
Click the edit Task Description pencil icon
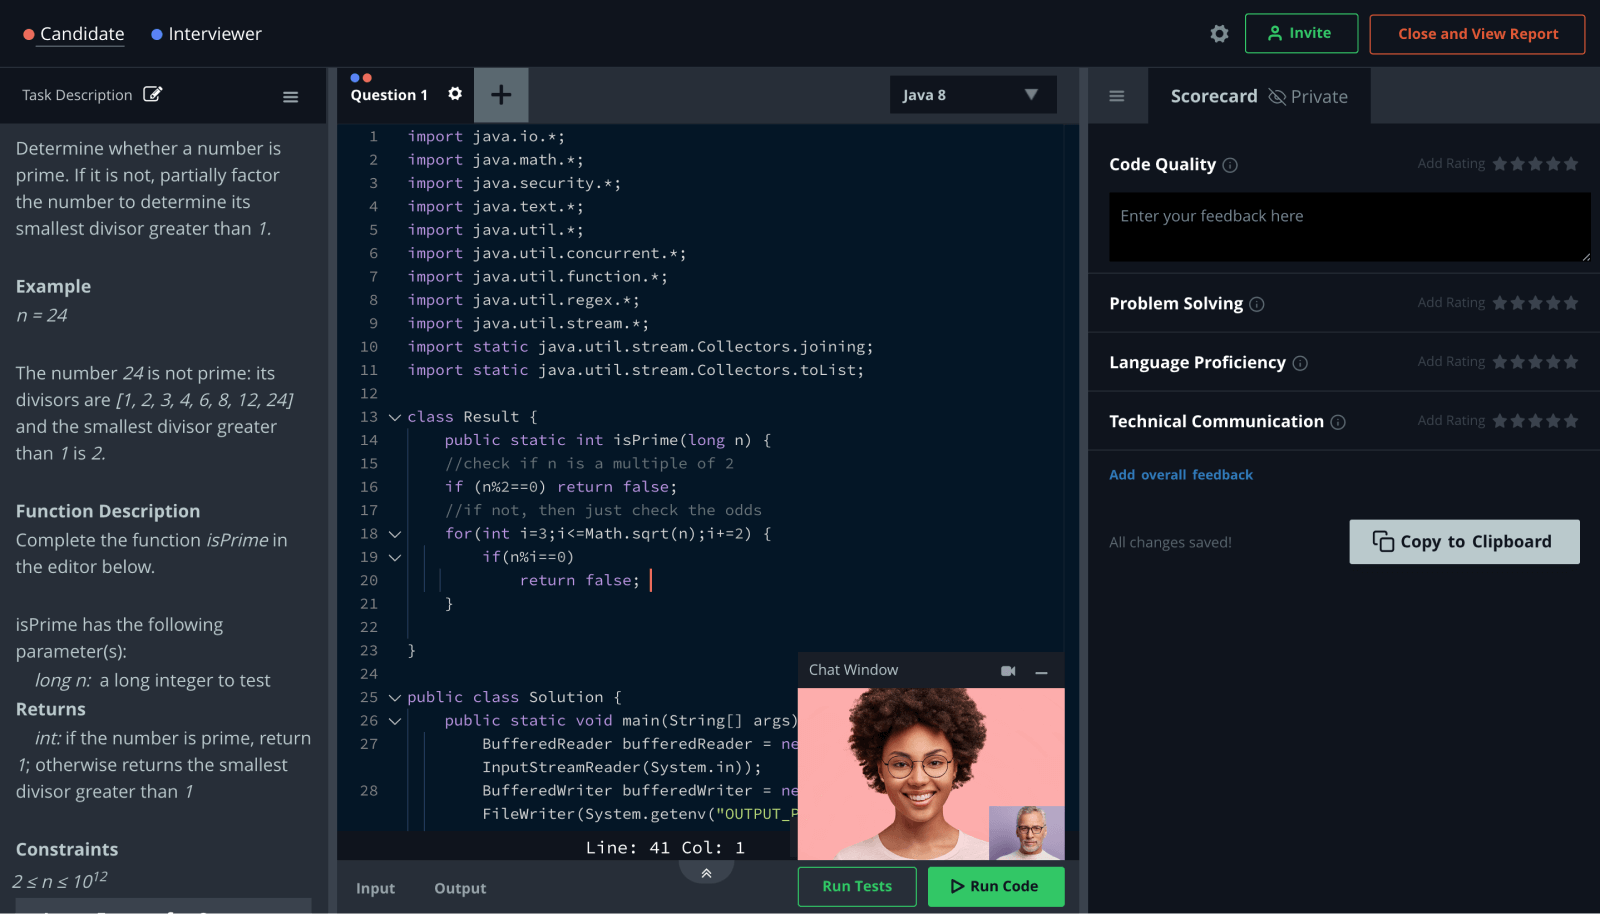(x=152, y=94)
